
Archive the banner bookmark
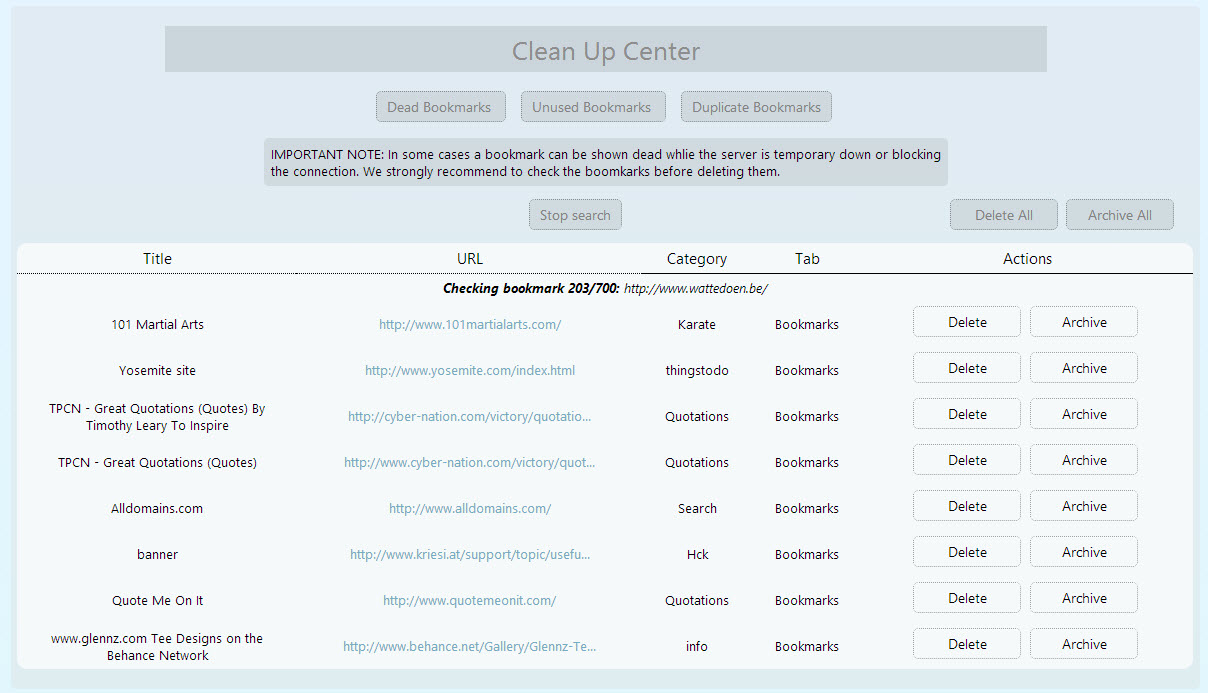1083,552
